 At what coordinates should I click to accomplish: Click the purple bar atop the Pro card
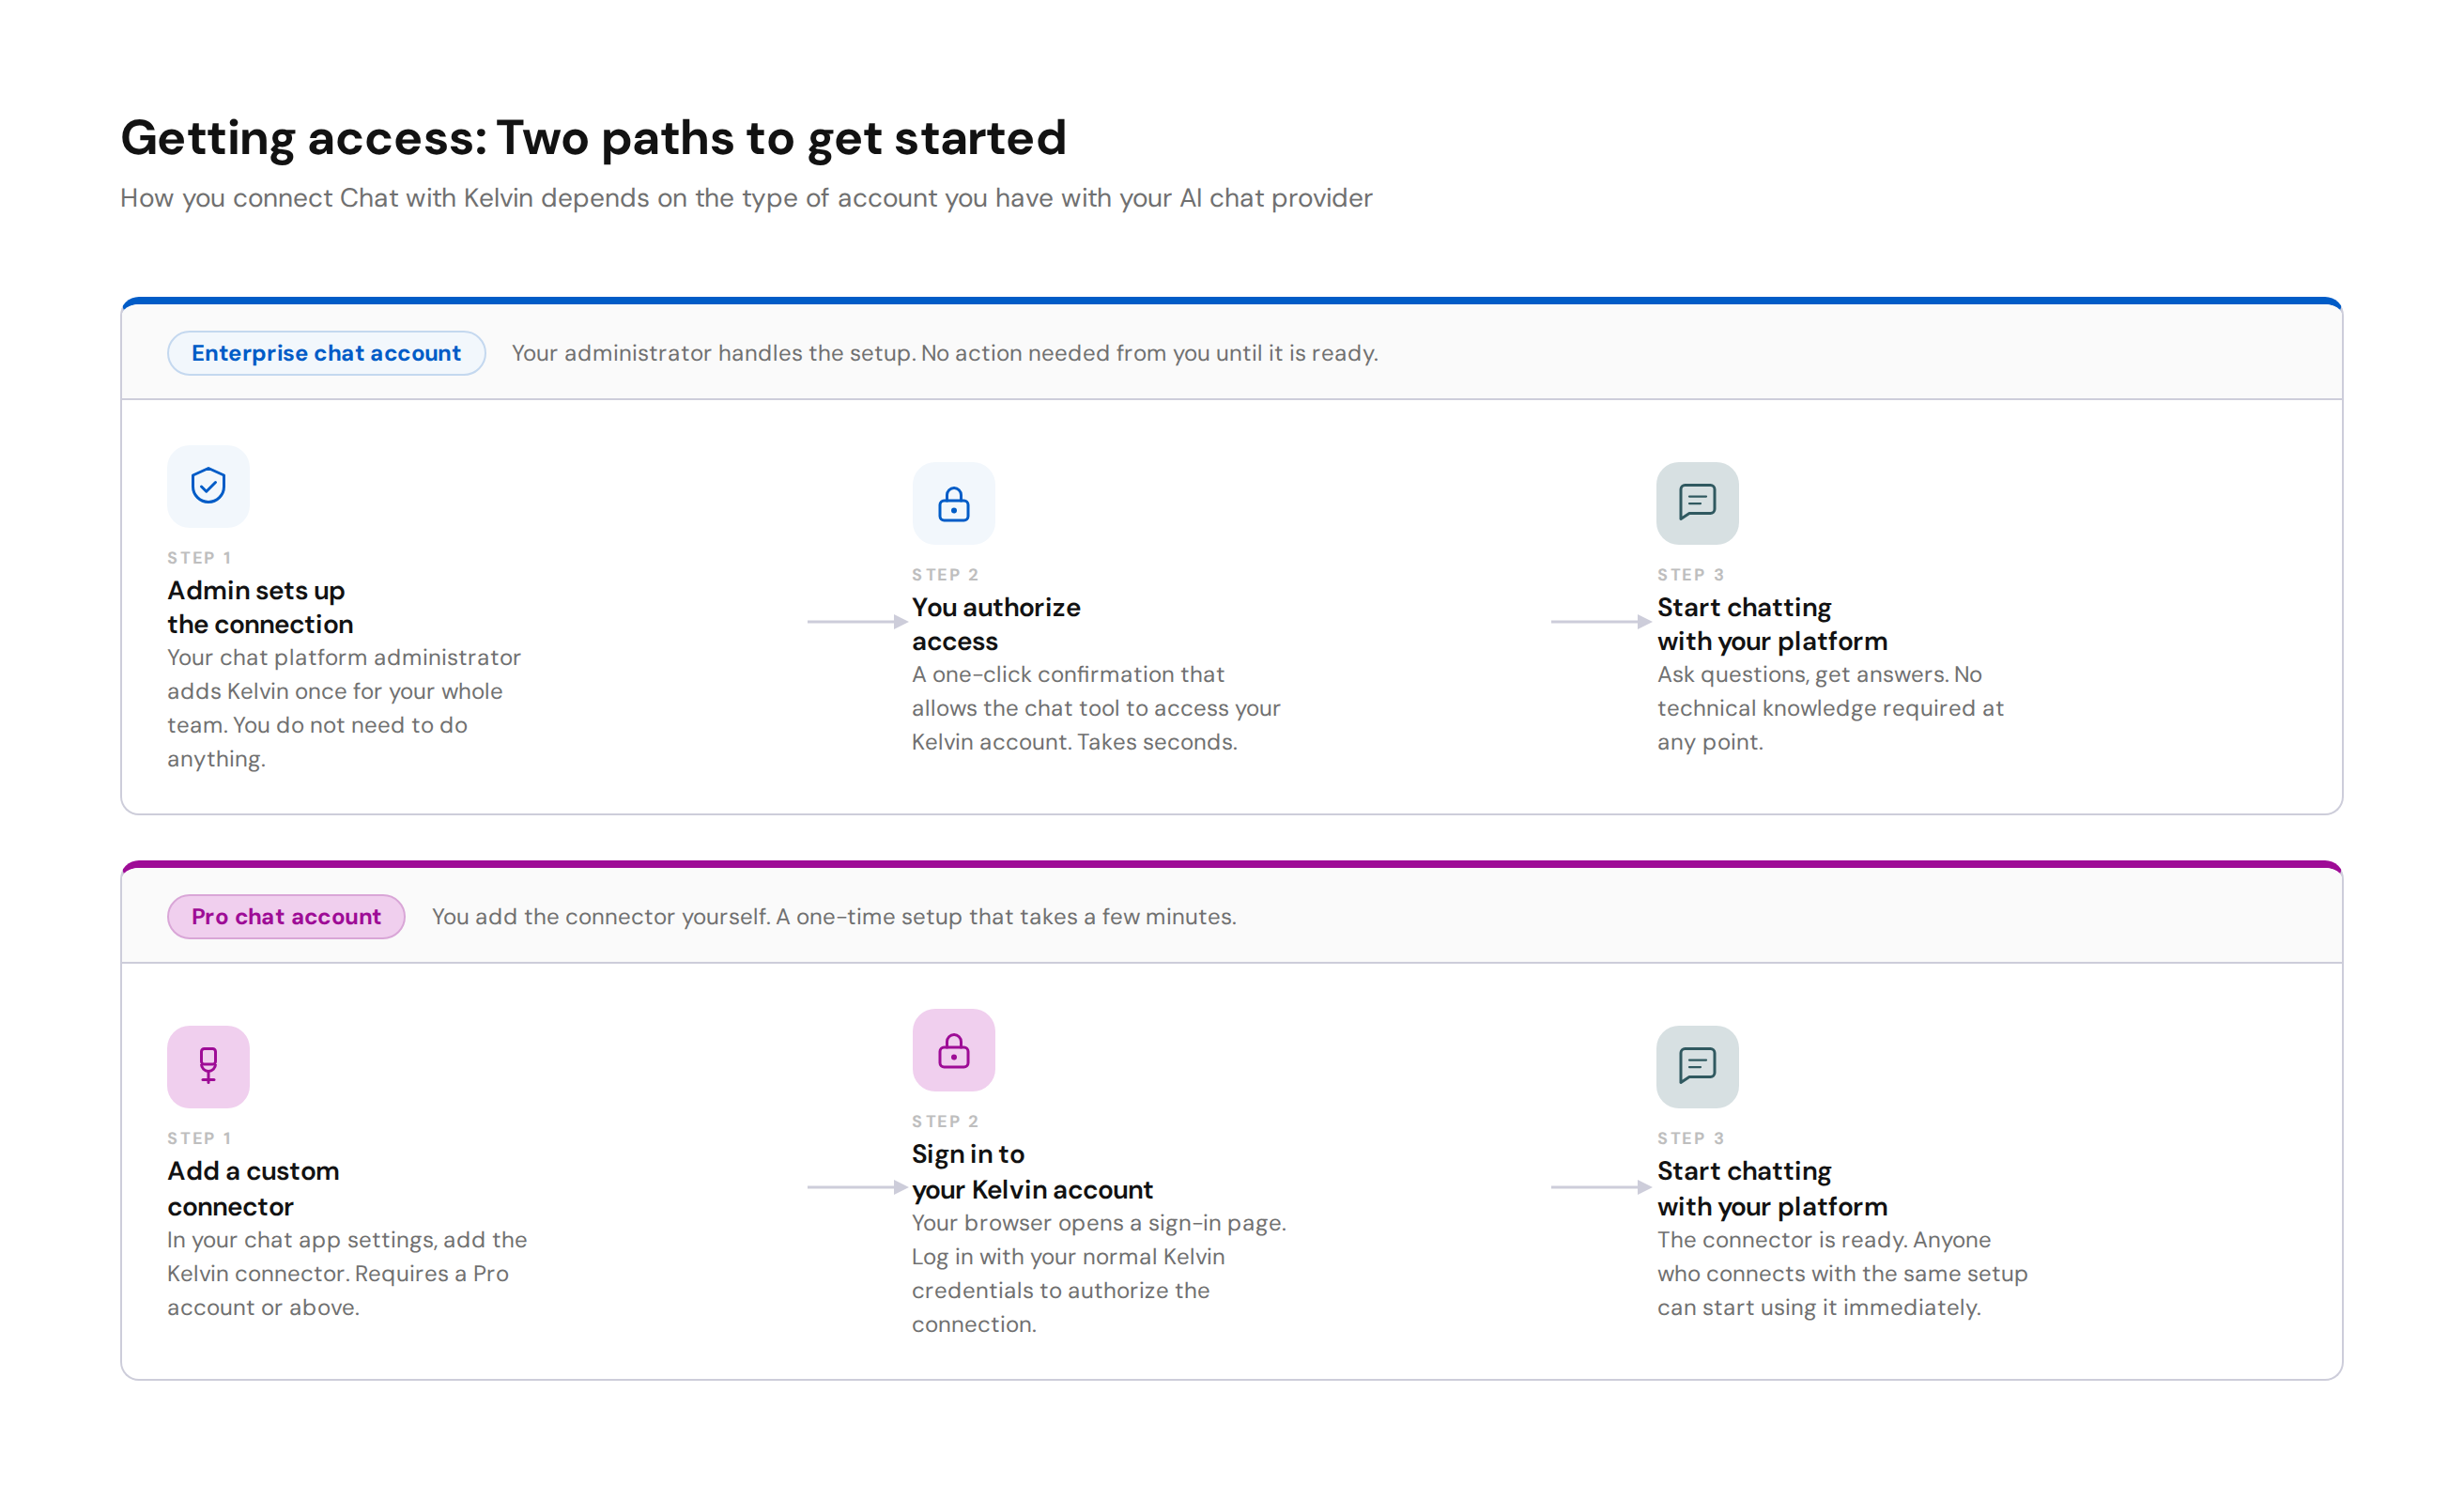click(x=1232, y=864)
